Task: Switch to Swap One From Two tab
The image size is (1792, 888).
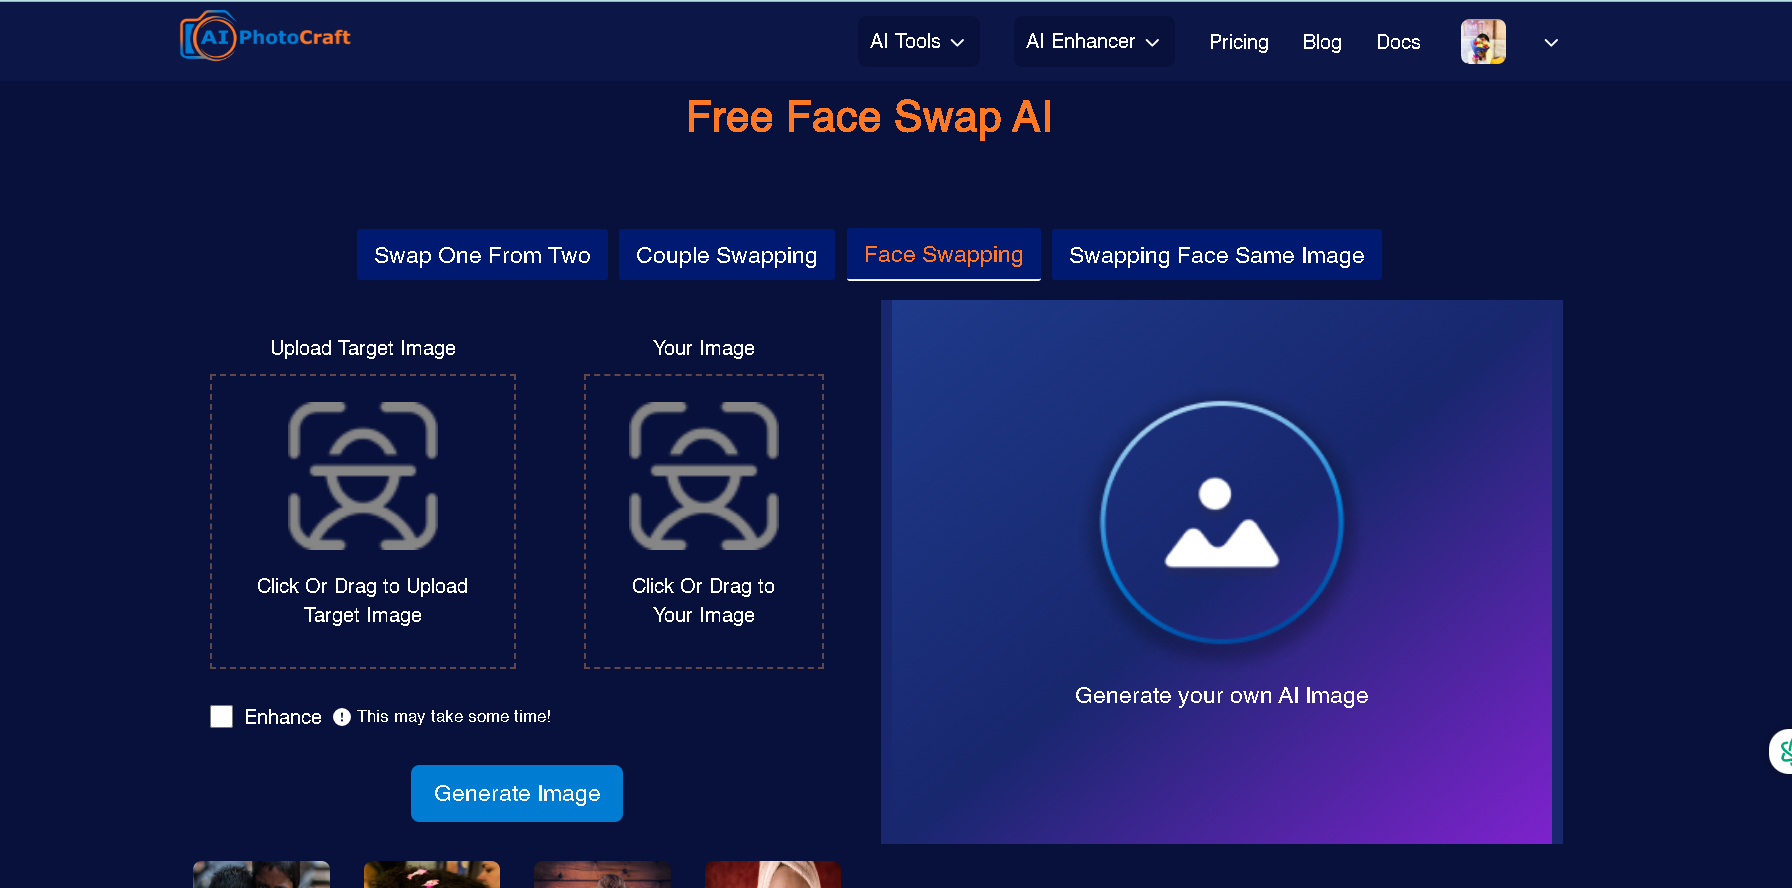Action: point(482,255)
